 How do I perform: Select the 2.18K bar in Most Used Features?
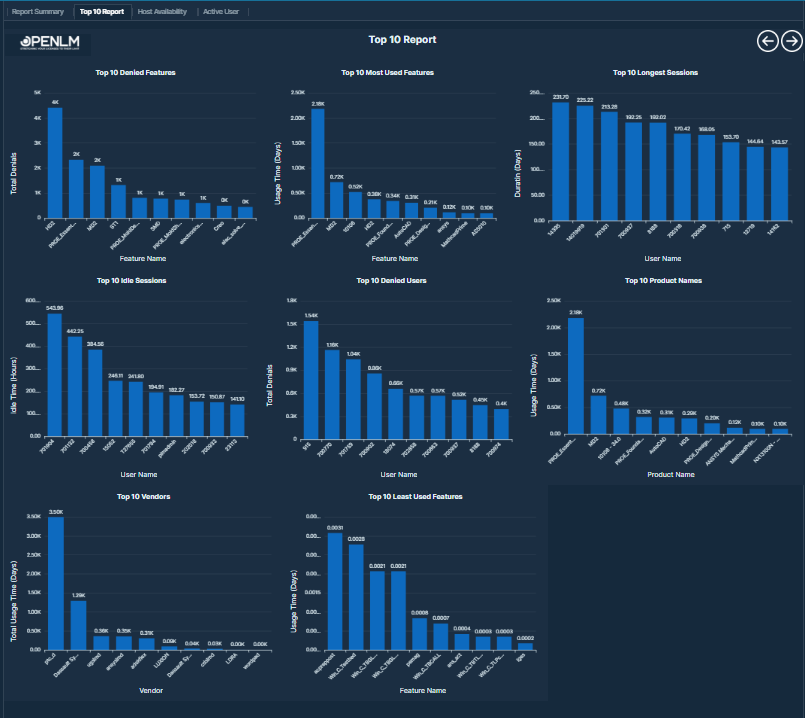point(317,162)
